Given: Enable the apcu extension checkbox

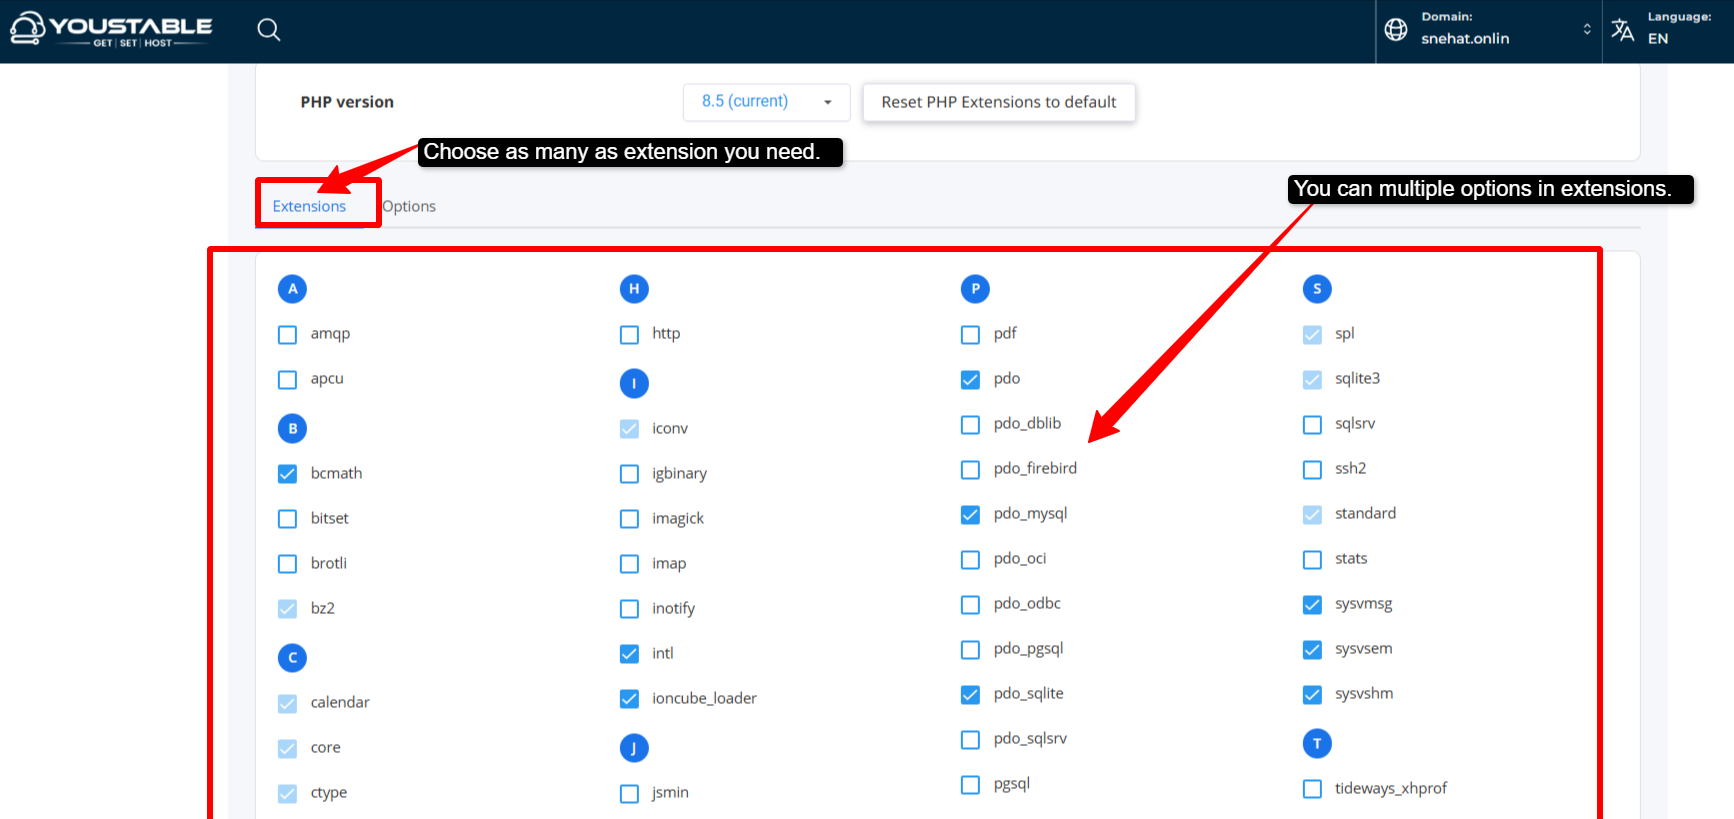Looking at the screenshot, I should coord(287,379).
